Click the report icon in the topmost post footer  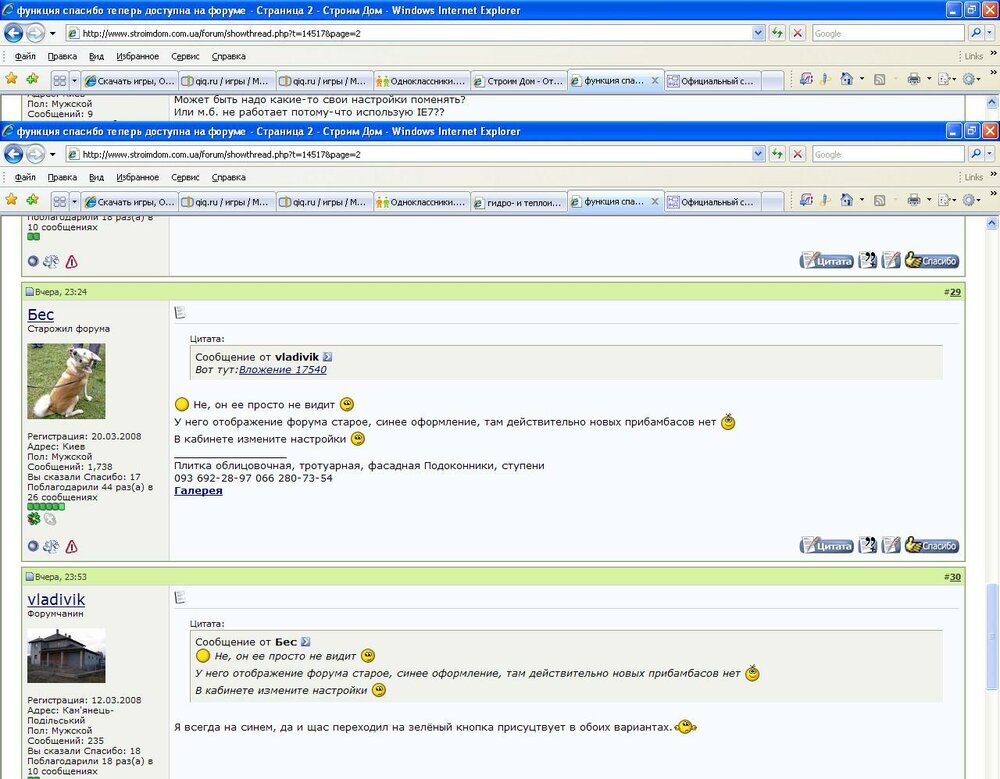[x=71, y=262]
